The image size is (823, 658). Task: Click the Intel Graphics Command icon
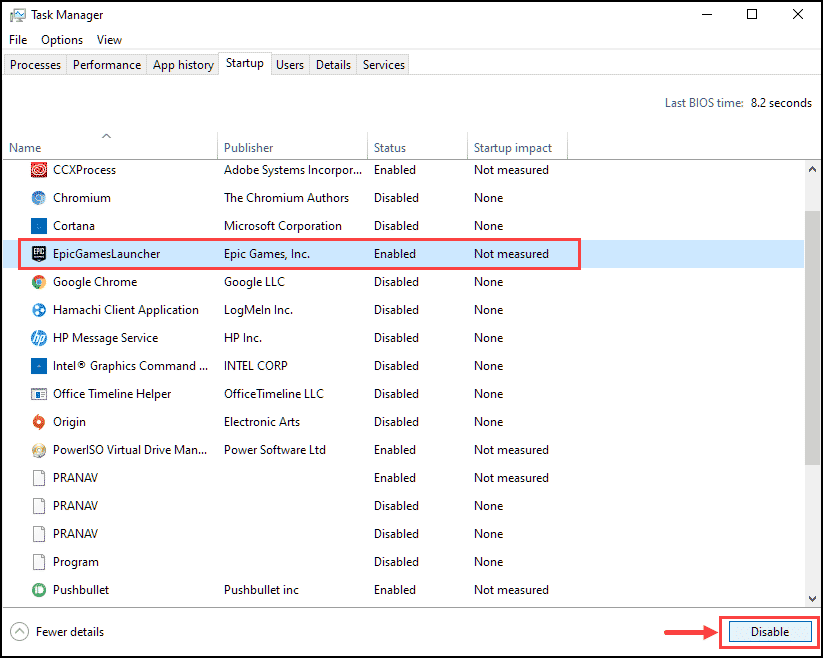point(39,366)
